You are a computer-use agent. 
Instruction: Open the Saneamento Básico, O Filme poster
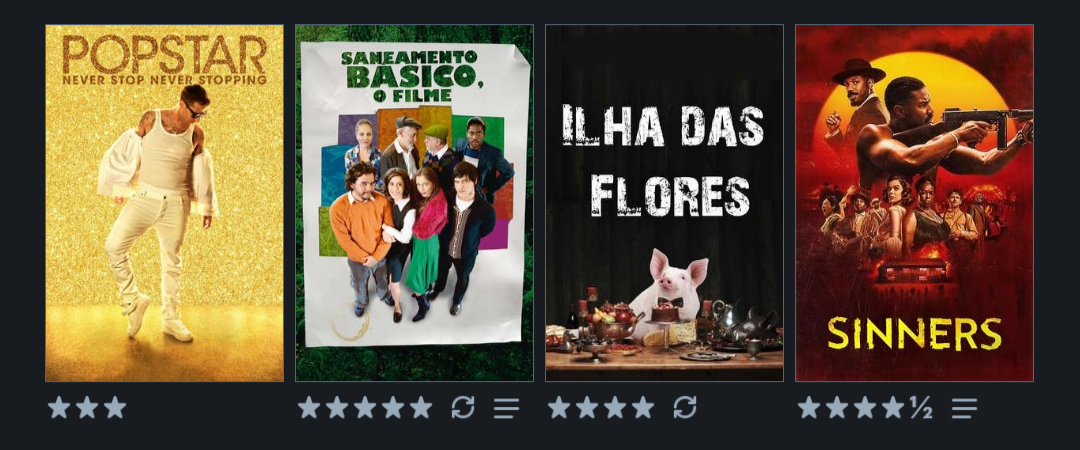tap(415, 203)
